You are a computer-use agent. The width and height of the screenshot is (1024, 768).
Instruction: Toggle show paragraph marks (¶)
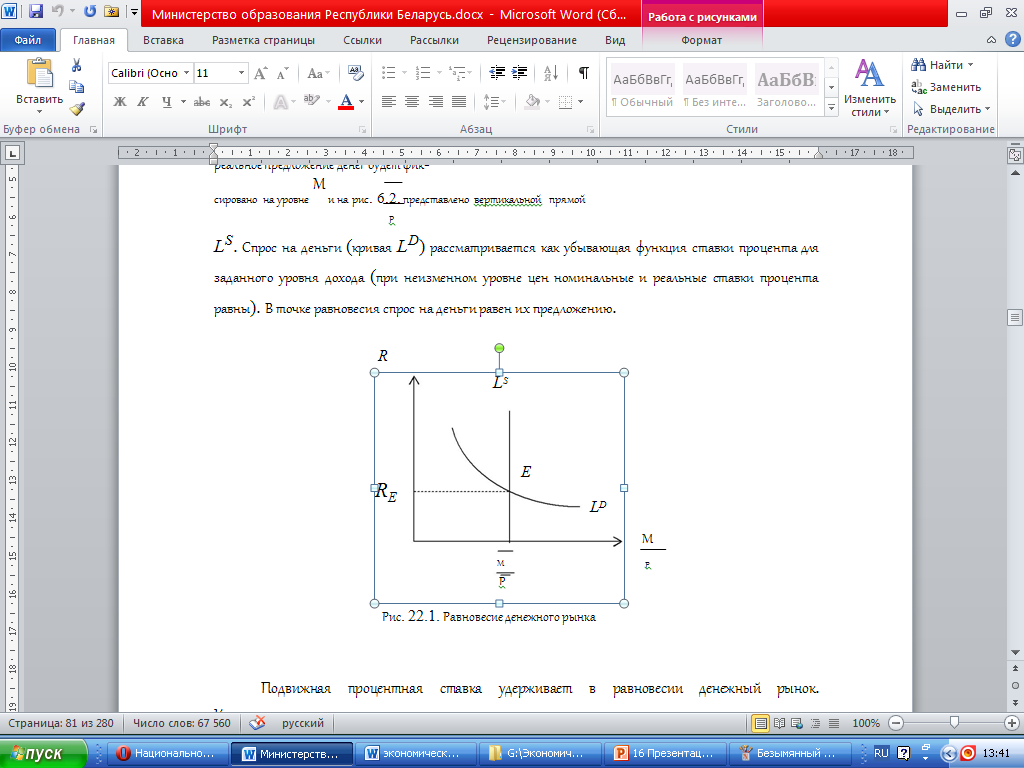pyautogui.click(x=584, y=73)
